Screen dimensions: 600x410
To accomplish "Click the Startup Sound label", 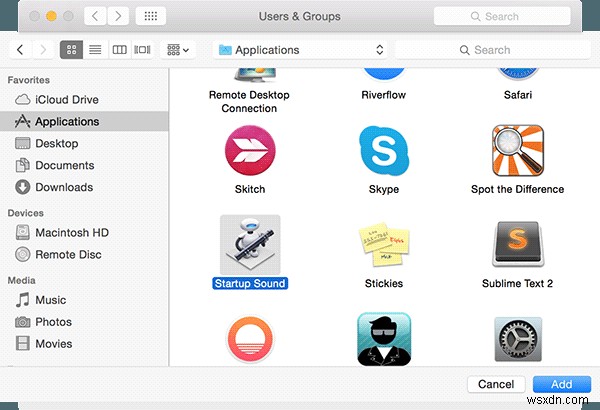I will [x=250, y=283].
